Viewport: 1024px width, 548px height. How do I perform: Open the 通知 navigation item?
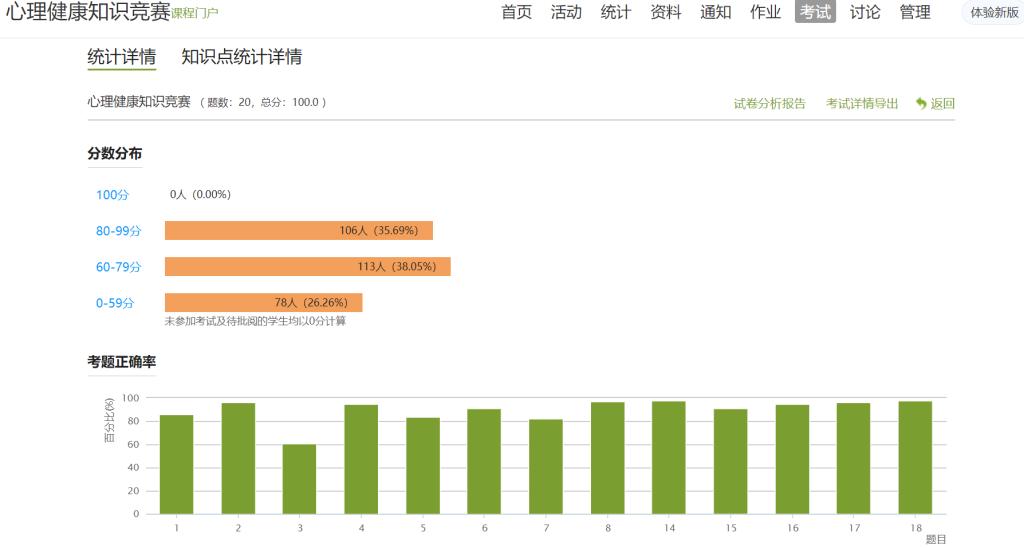(x=715, y=12)
